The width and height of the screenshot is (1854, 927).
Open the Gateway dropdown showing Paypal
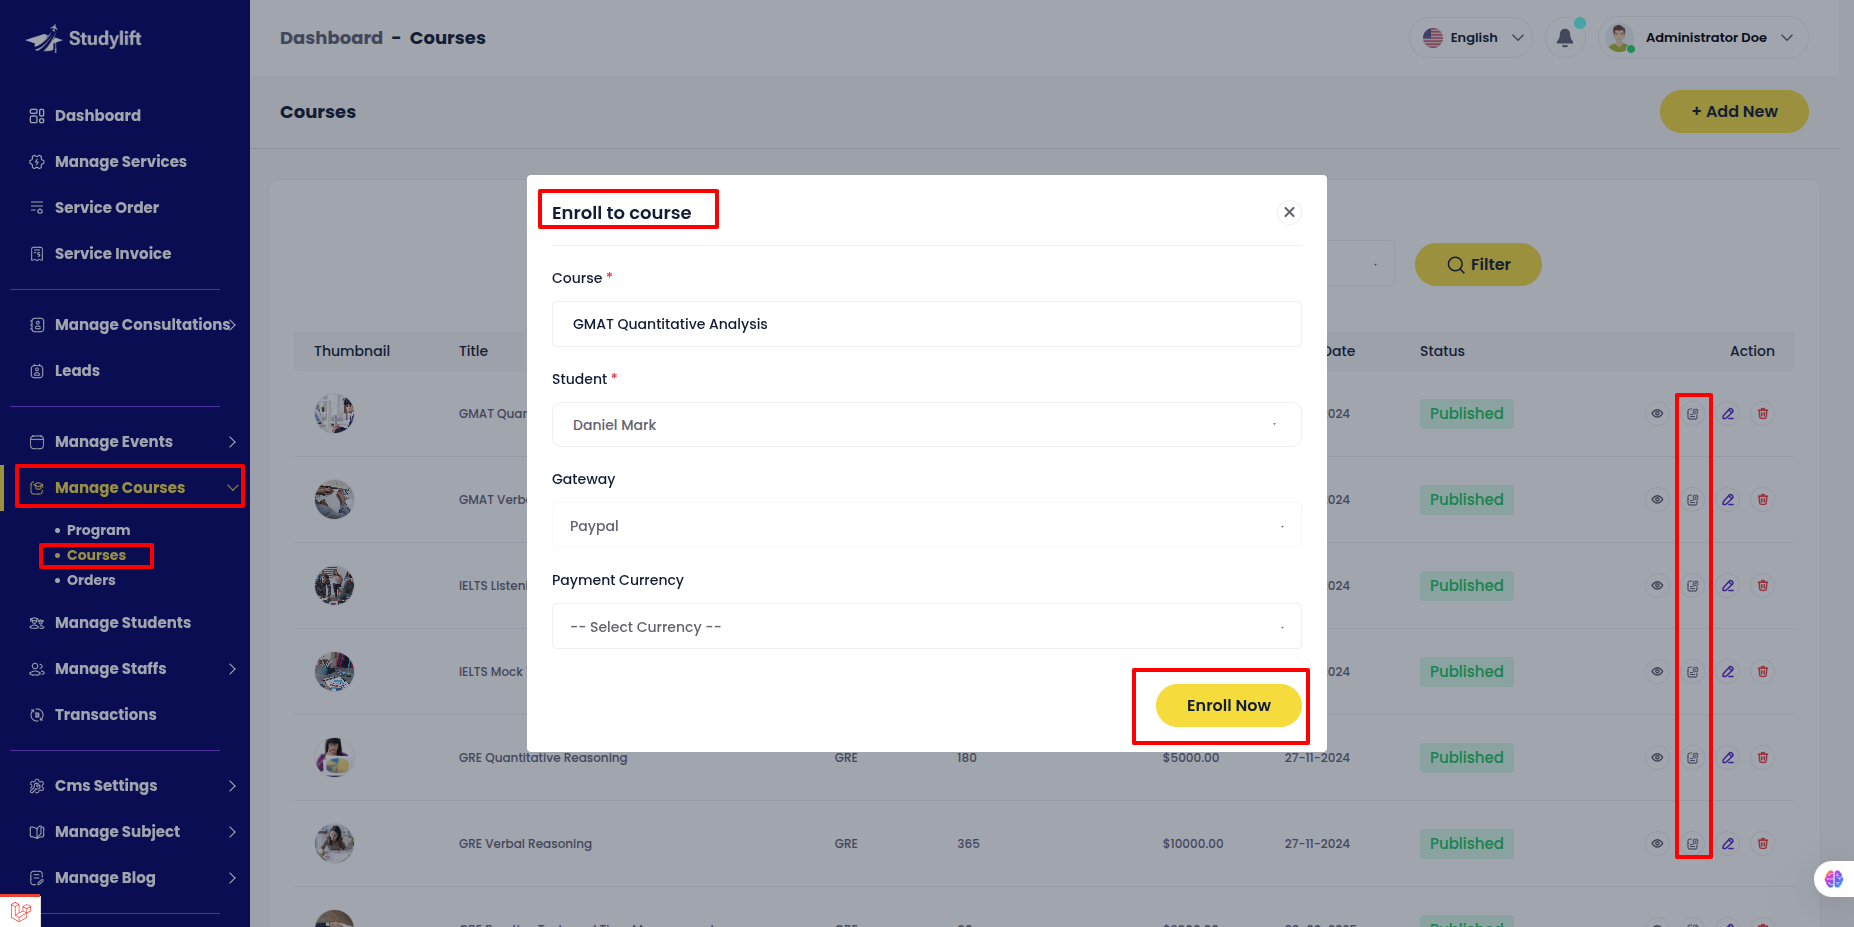pyautogui.click(x=926, y=526)
